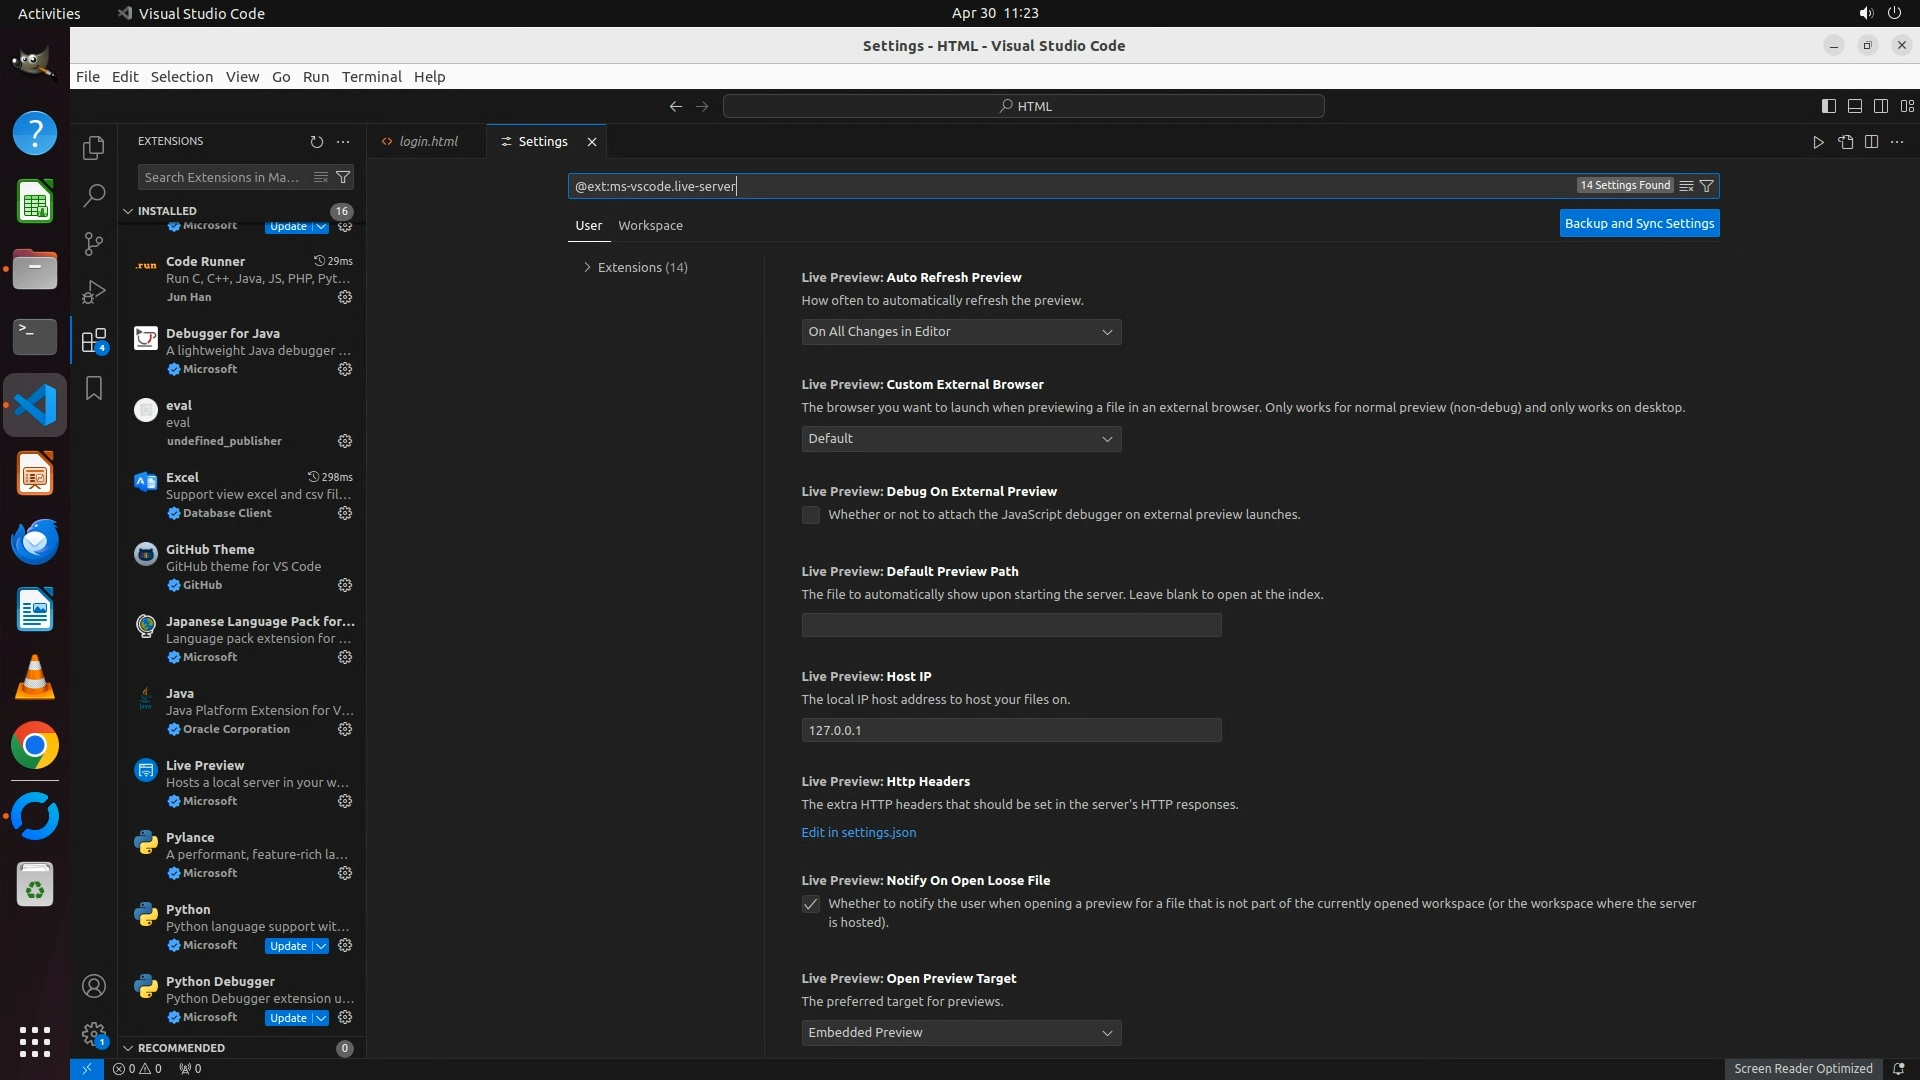Open the Terminal menu
1920x1080 pixels.
(x=371, y=77)
